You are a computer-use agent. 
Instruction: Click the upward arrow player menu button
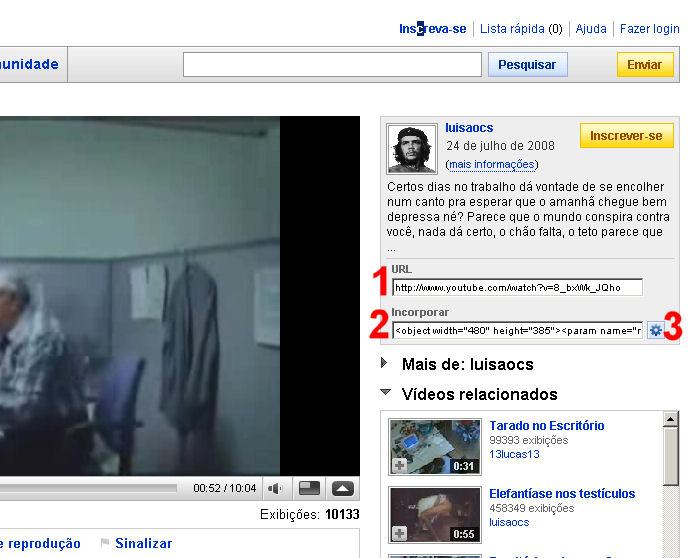point(343,488)
